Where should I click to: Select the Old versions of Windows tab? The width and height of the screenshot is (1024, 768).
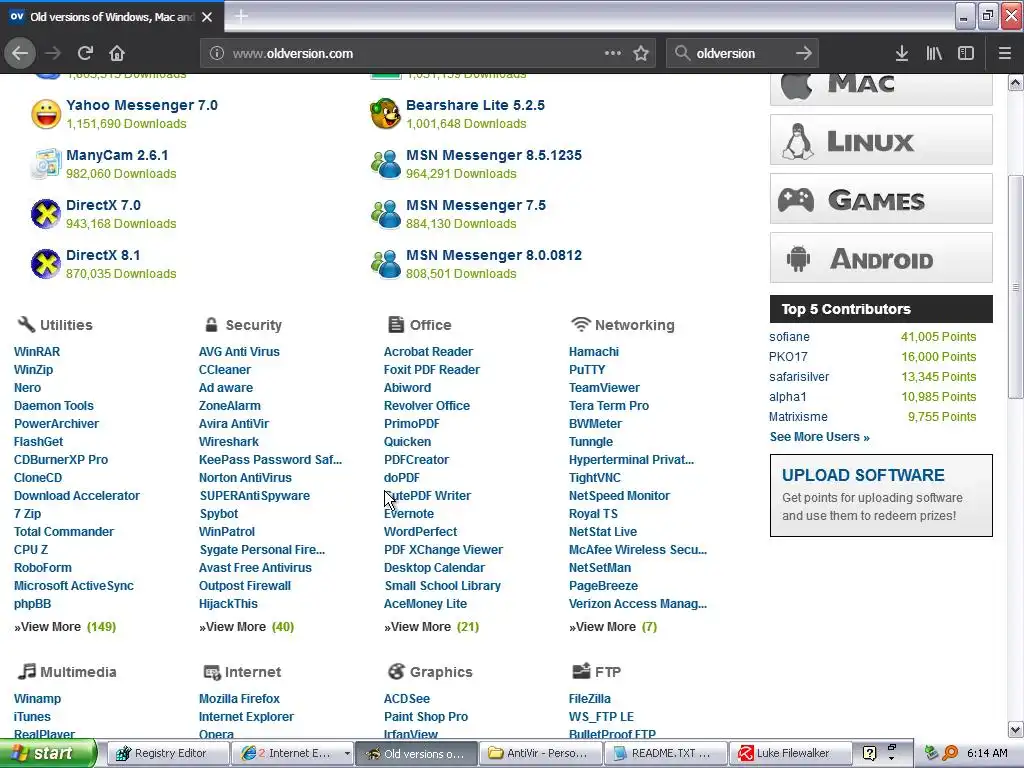111,17
